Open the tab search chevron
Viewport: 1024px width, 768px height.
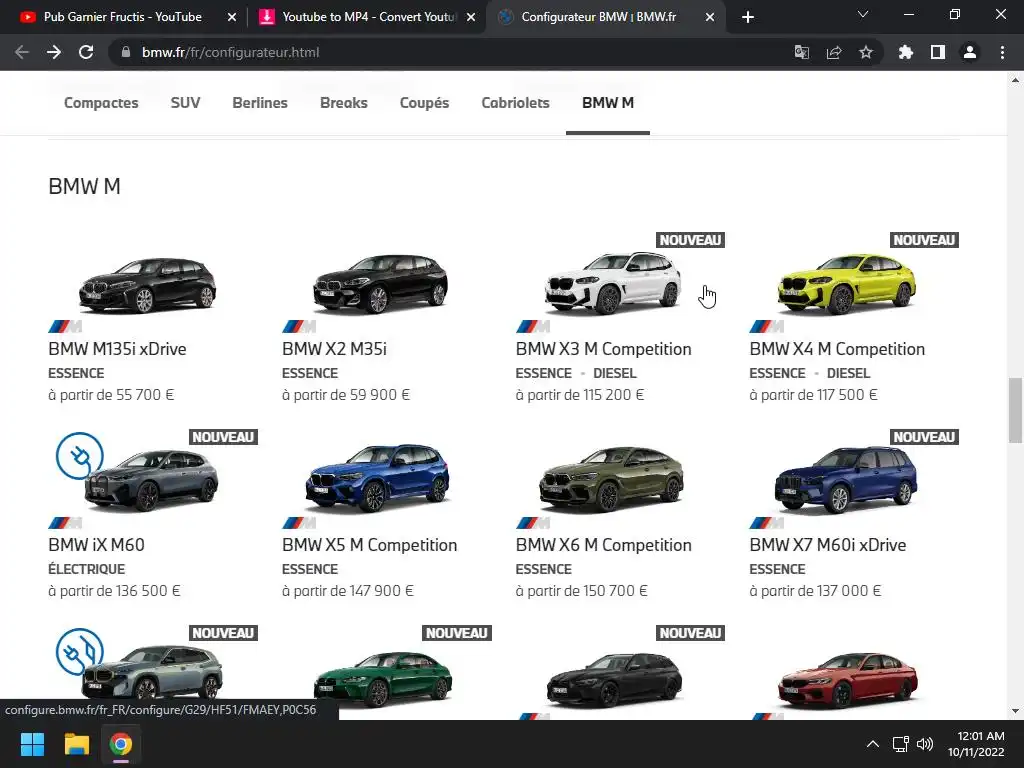point(863,14)
